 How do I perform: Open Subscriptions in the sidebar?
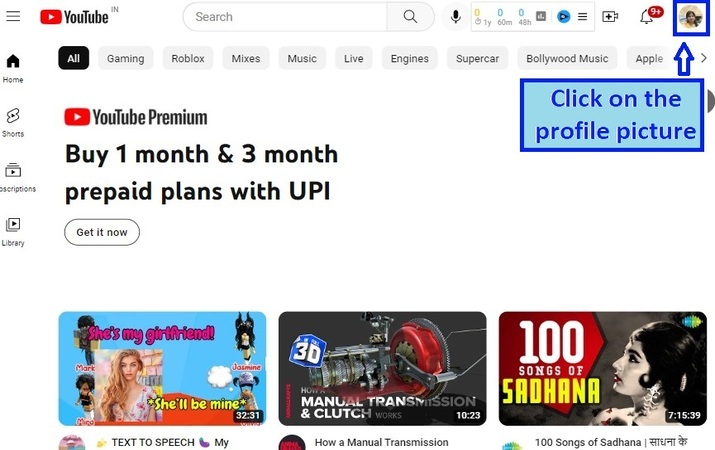(x=14, y=177)
